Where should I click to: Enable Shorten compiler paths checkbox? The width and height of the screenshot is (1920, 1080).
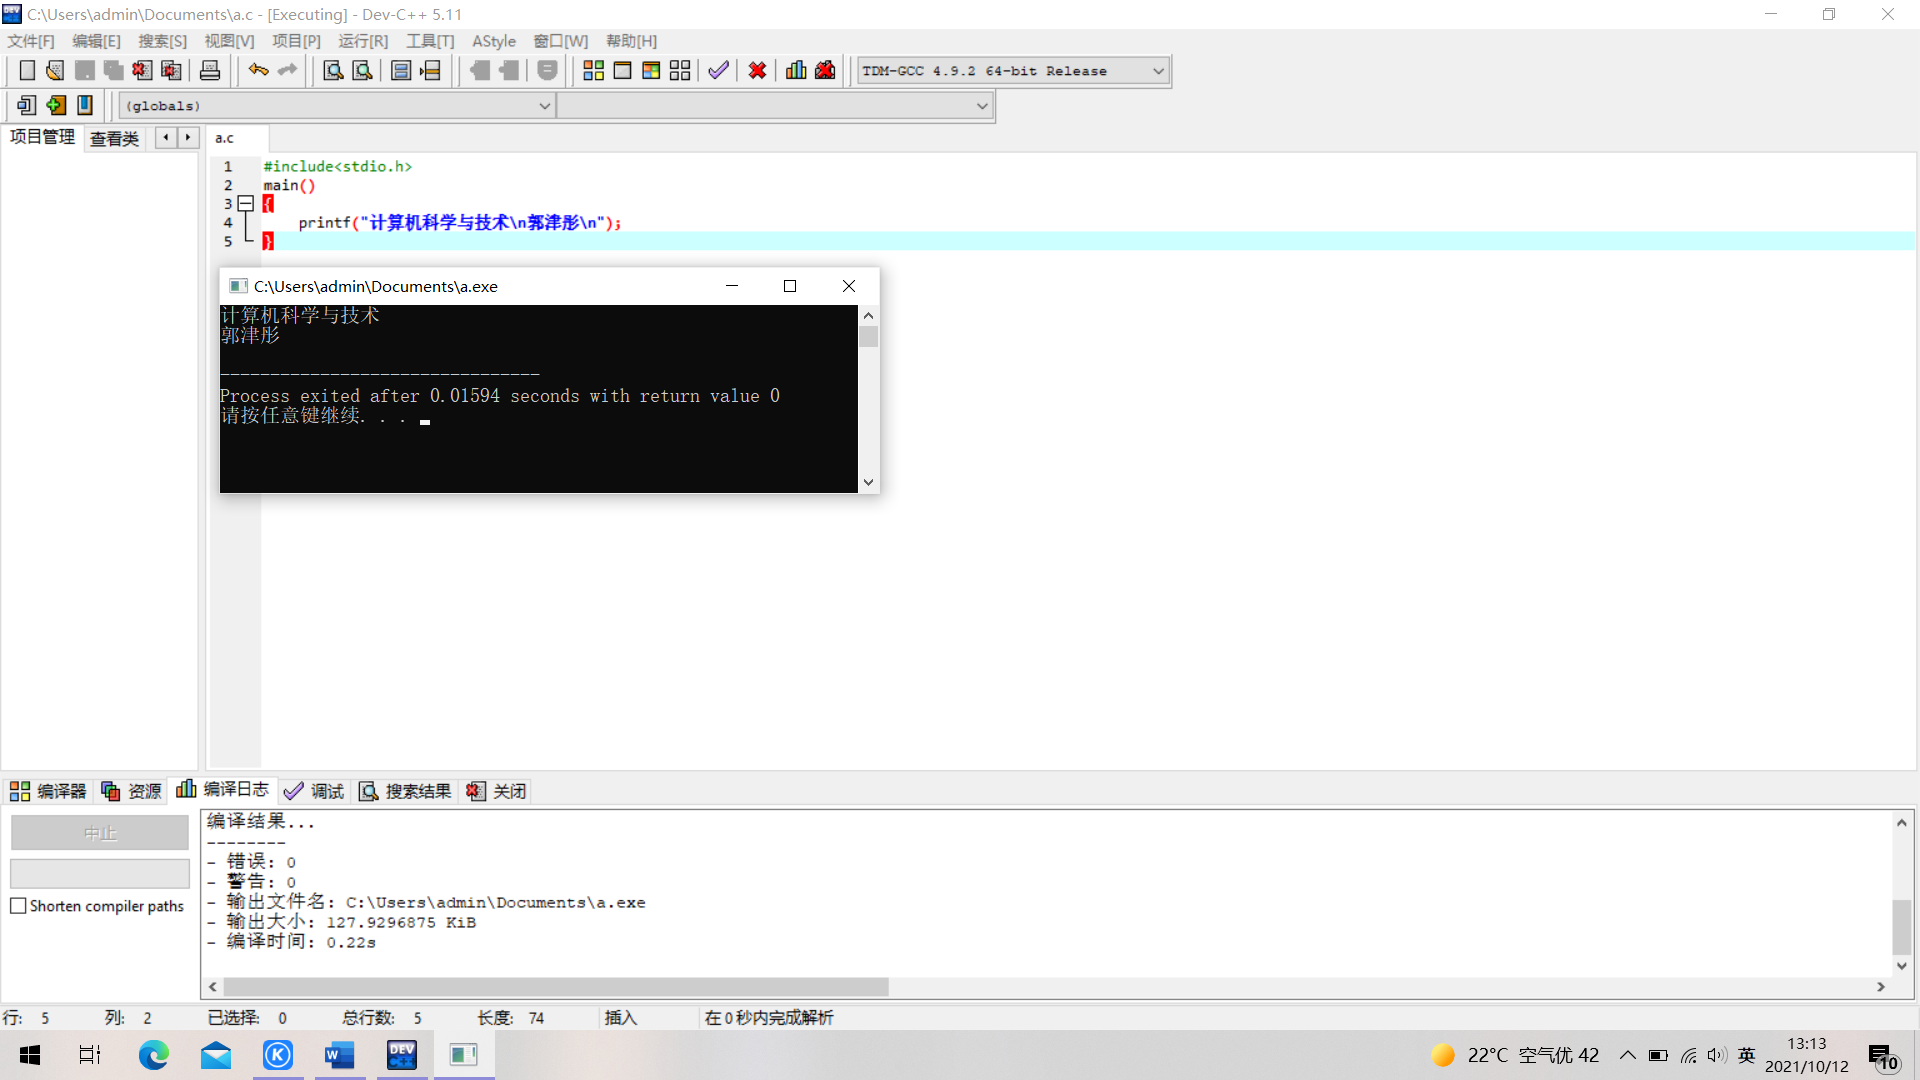pyautogui.click(x=18, y=906)
